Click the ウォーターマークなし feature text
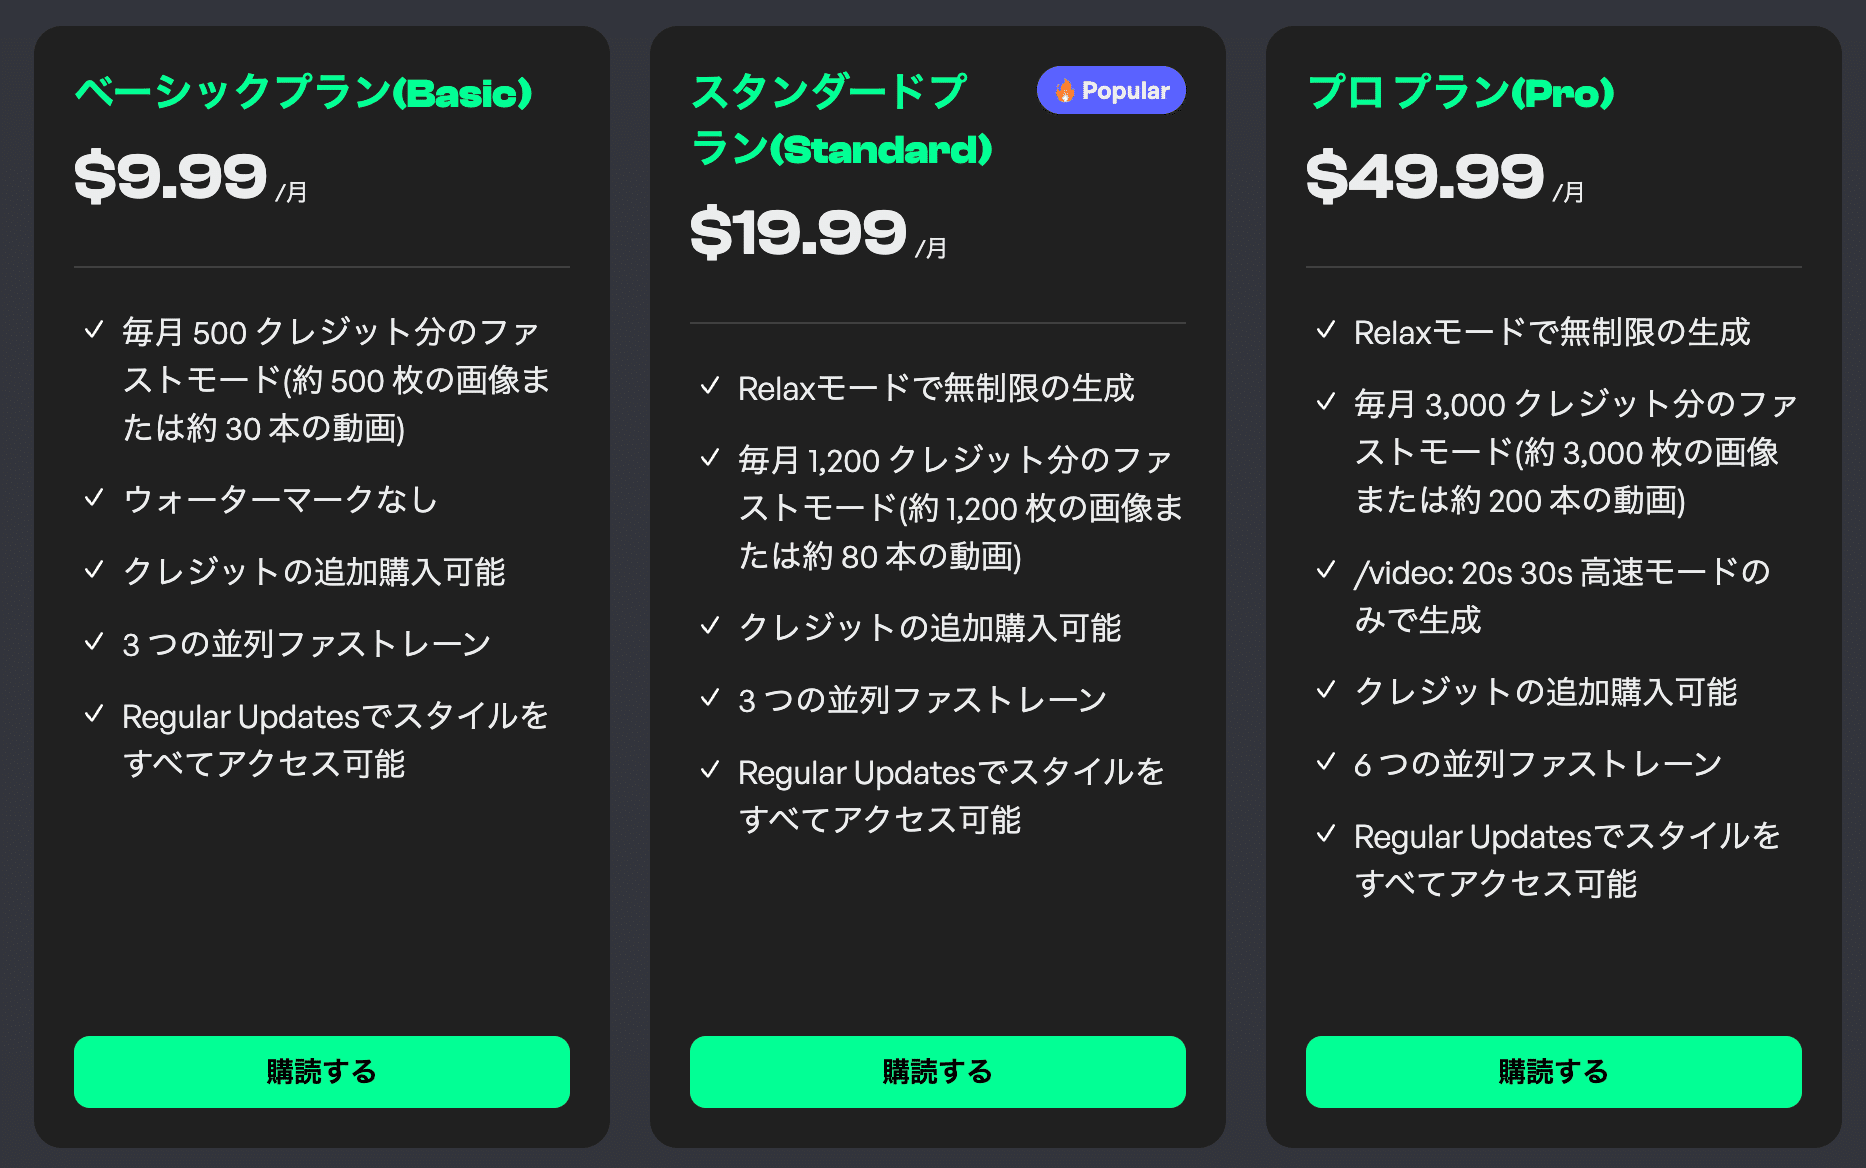The image size is (1866, 1168). point(280,499)
